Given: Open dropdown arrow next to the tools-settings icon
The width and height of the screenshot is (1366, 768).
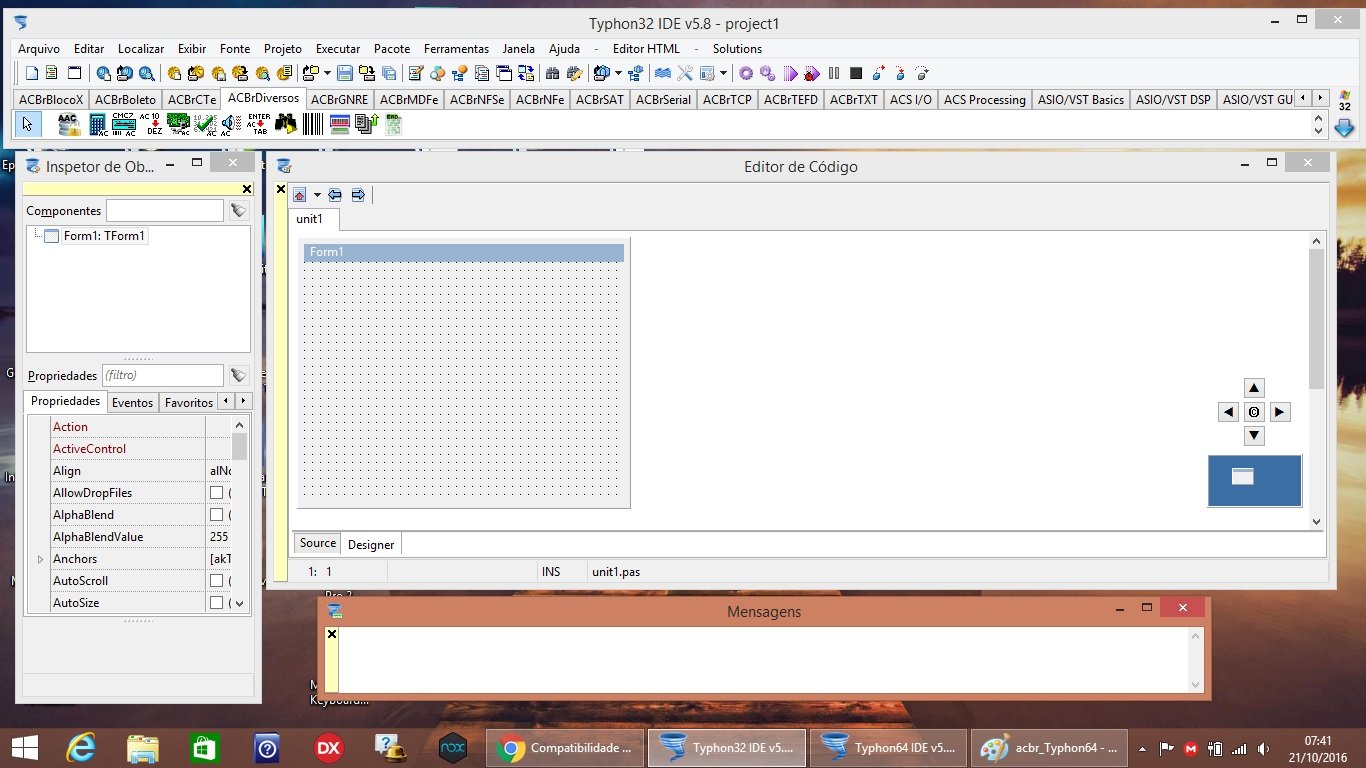Looking at the screenshot, I should tap(723, 73).
